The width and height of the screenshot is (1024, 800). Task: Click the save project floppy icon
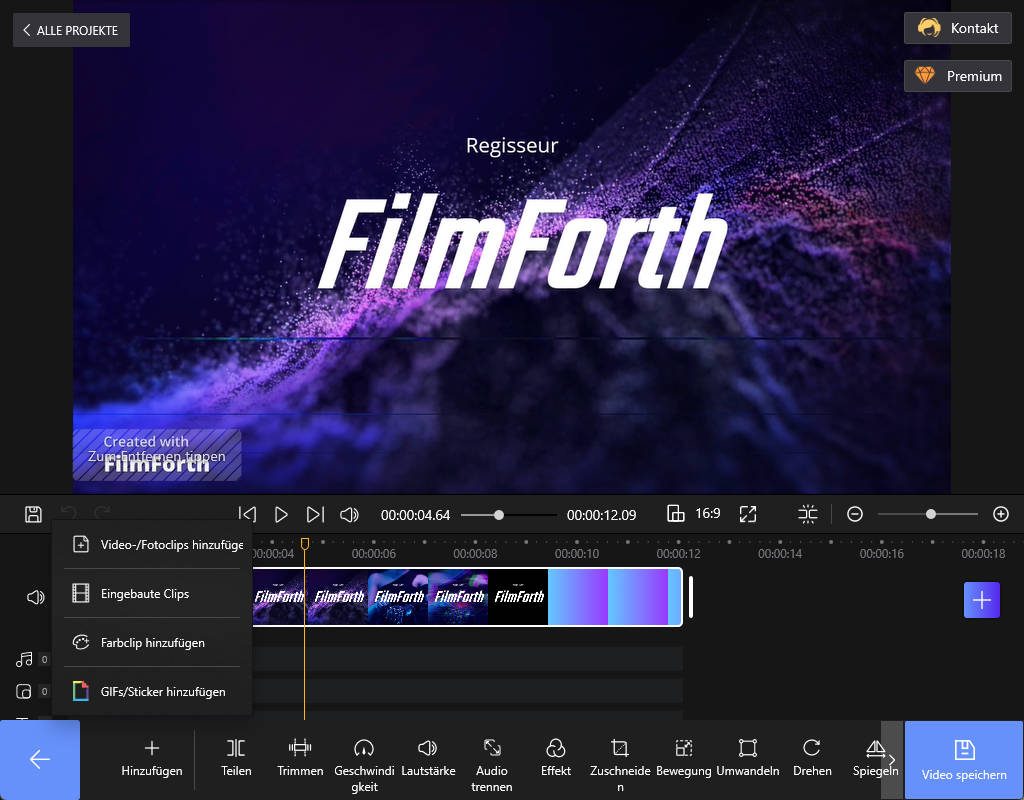pos(33,515)
